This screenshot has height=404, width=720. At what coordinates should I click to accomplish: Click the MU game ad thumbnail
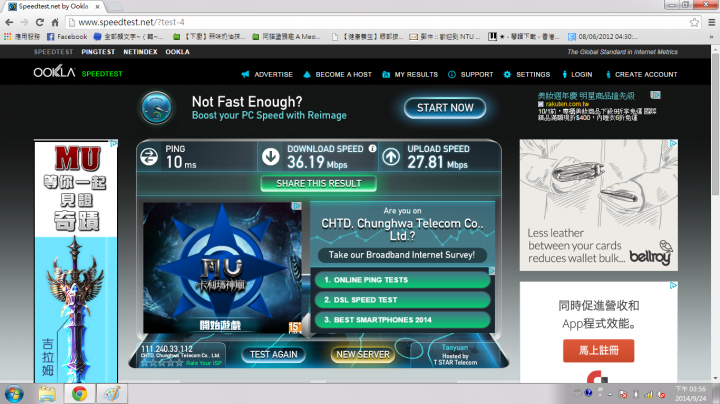[222, 268]
